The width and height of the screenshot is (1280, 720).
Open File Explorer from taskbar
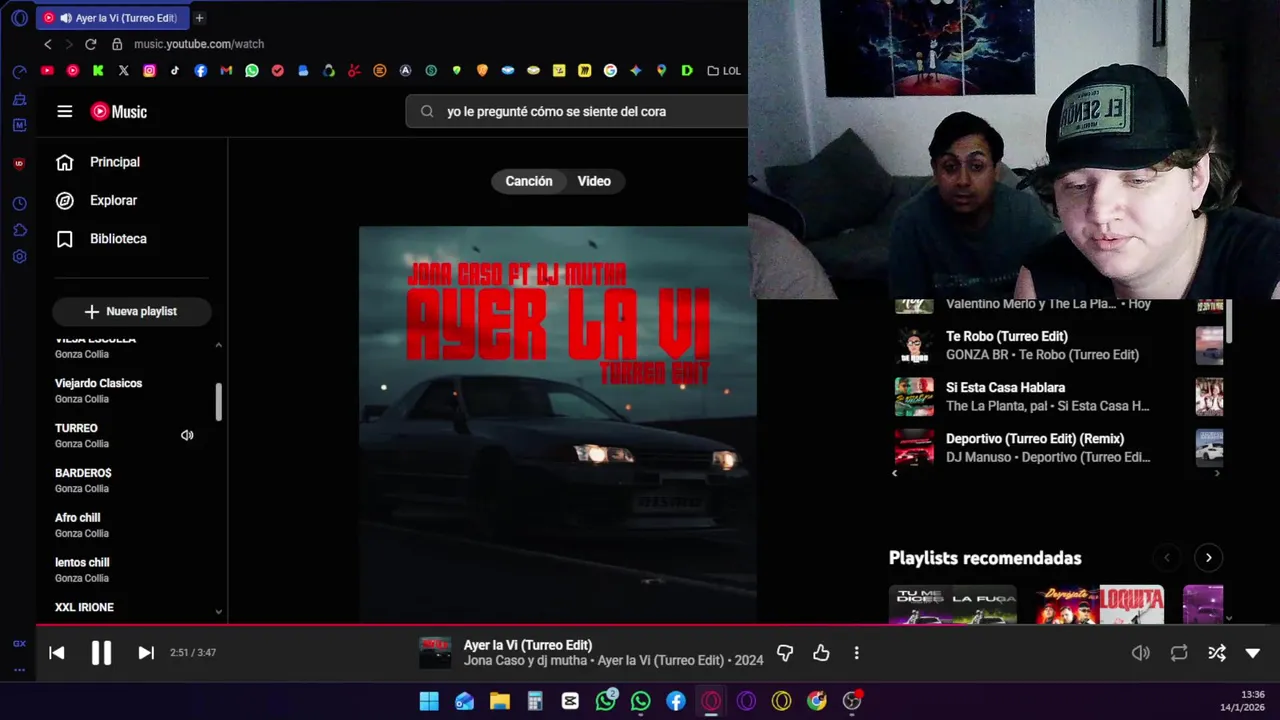point(500,701)
